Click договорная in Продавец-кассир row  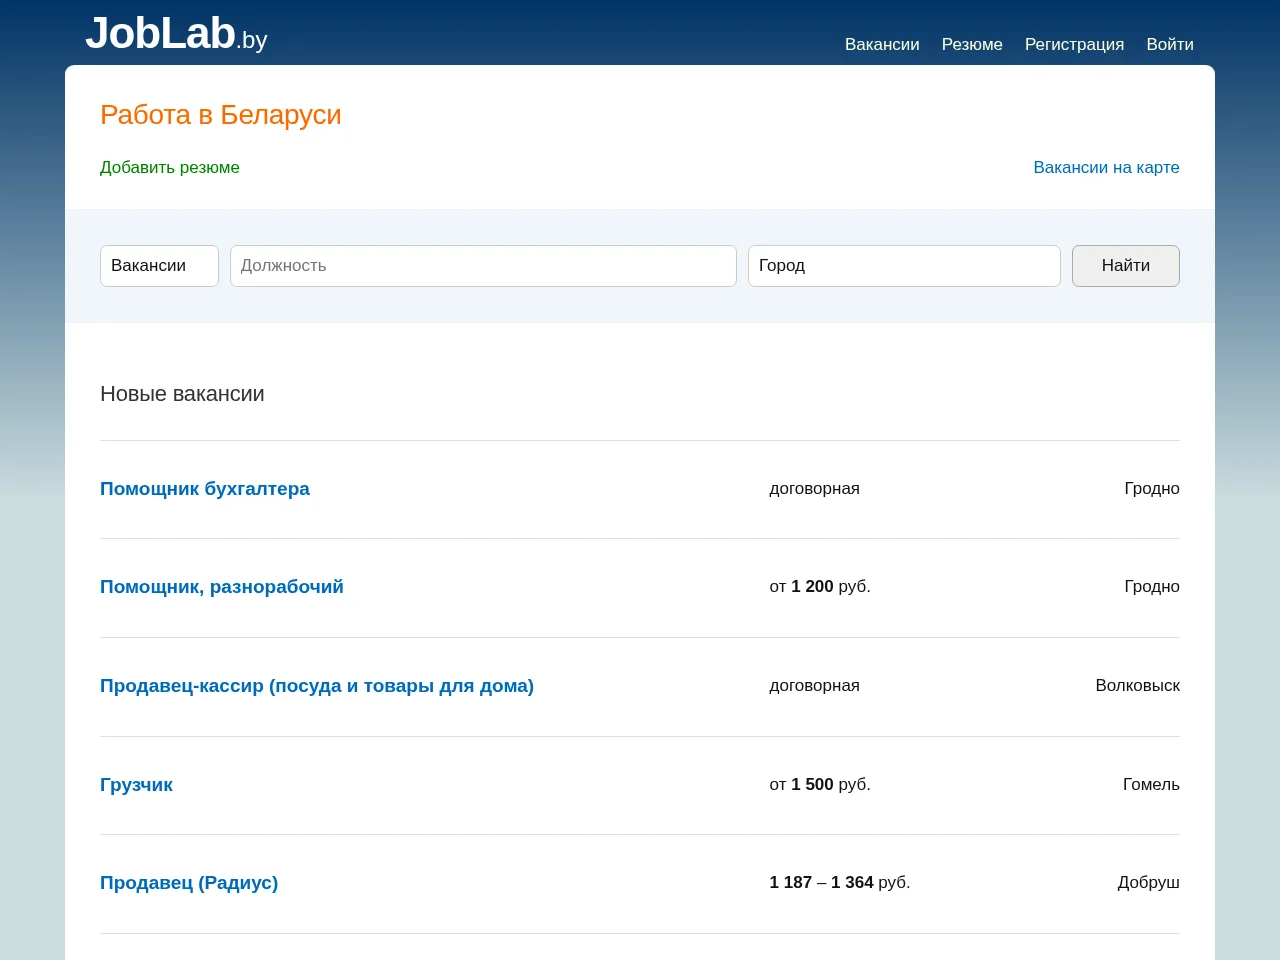click(814, 686)
